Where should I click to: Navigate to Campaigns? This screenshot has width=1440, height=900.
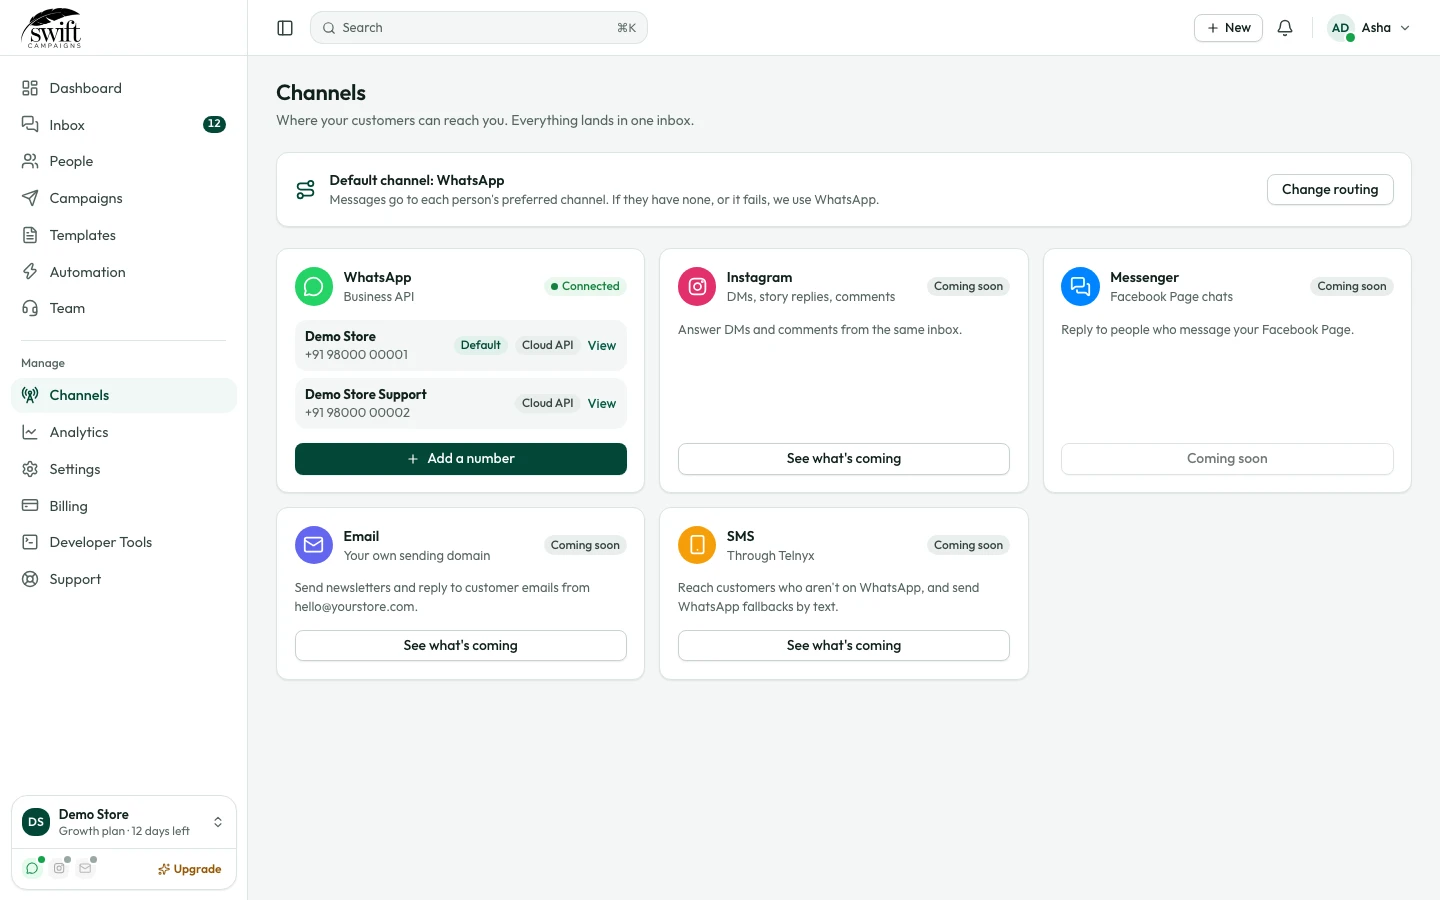[124, 198]
